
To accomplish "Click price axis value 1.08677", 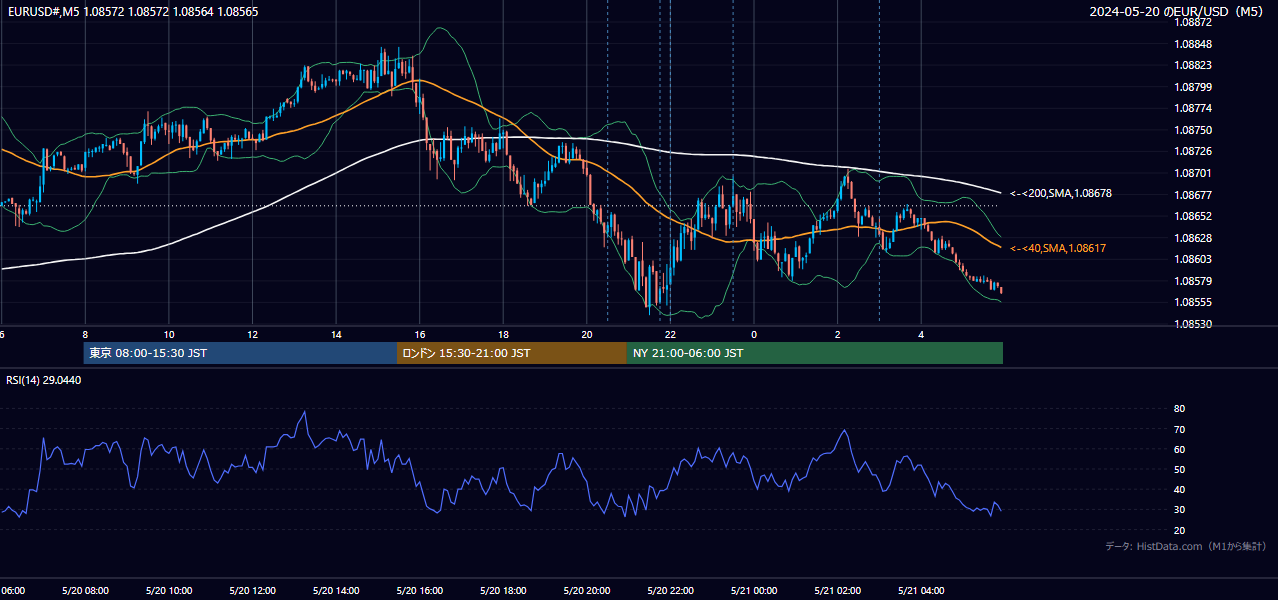I will coord(1193,195).
